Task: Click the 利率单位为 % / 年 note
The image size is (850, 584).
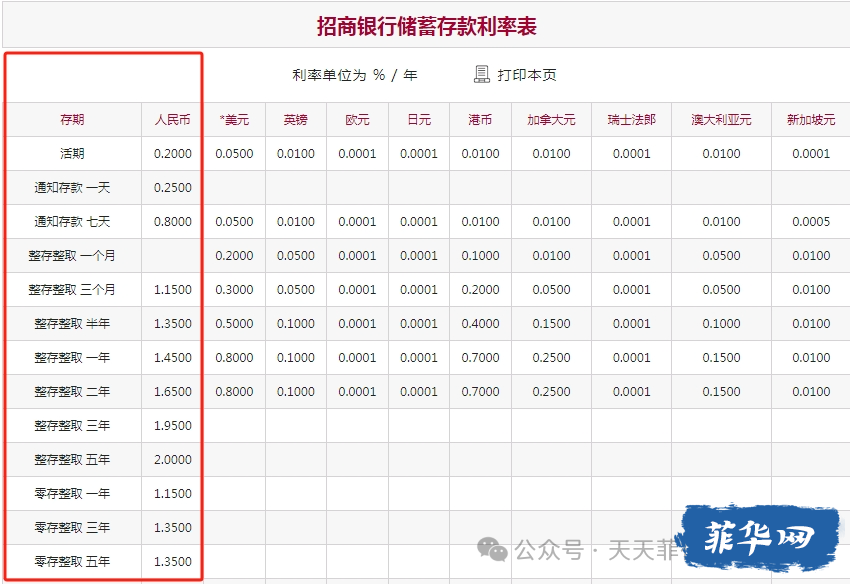Action: (355, 75)
